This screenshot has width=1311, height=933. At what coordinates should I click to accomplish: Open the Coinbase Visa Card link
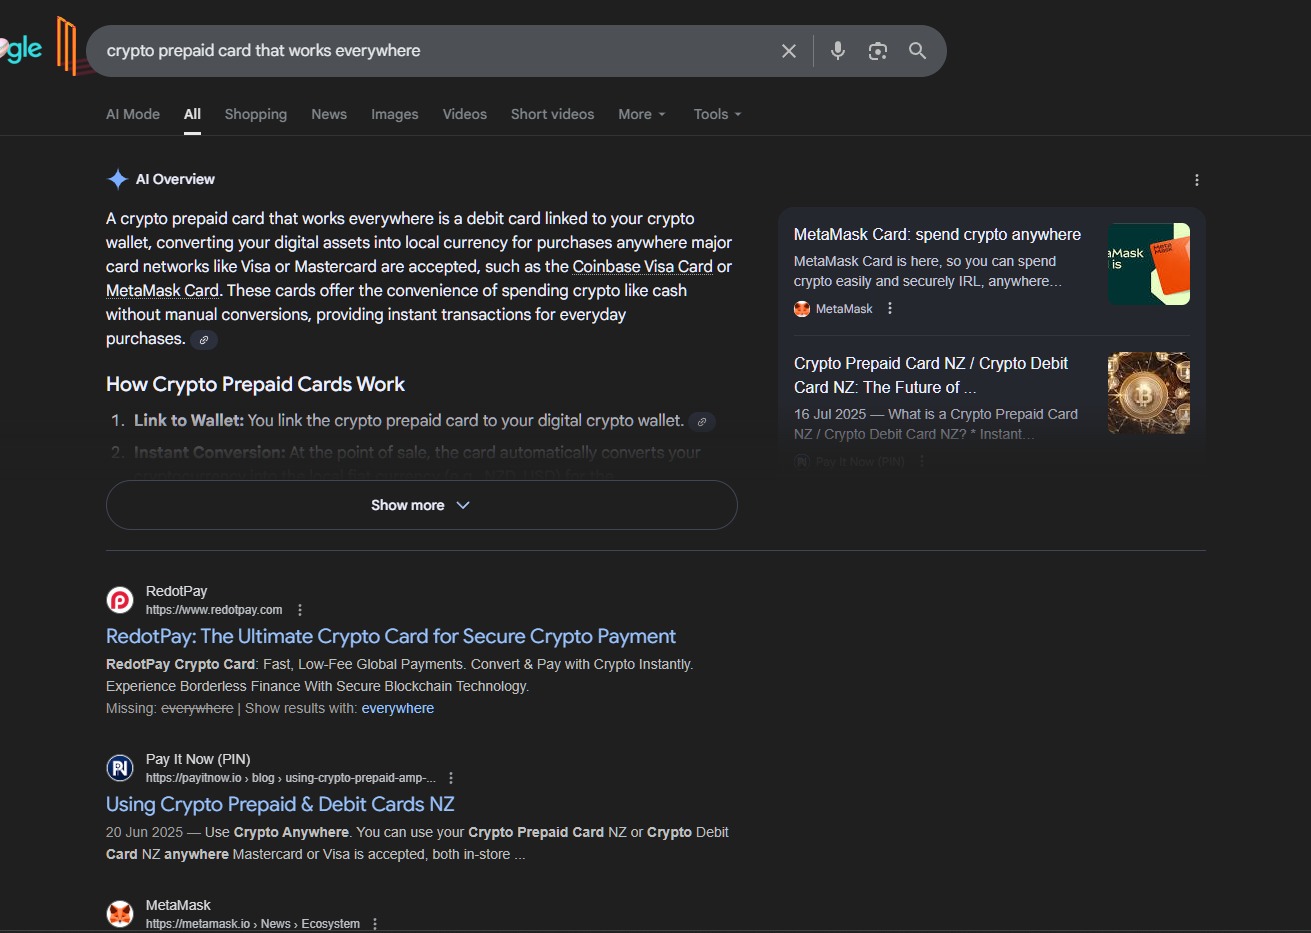[x=643, y=267]
